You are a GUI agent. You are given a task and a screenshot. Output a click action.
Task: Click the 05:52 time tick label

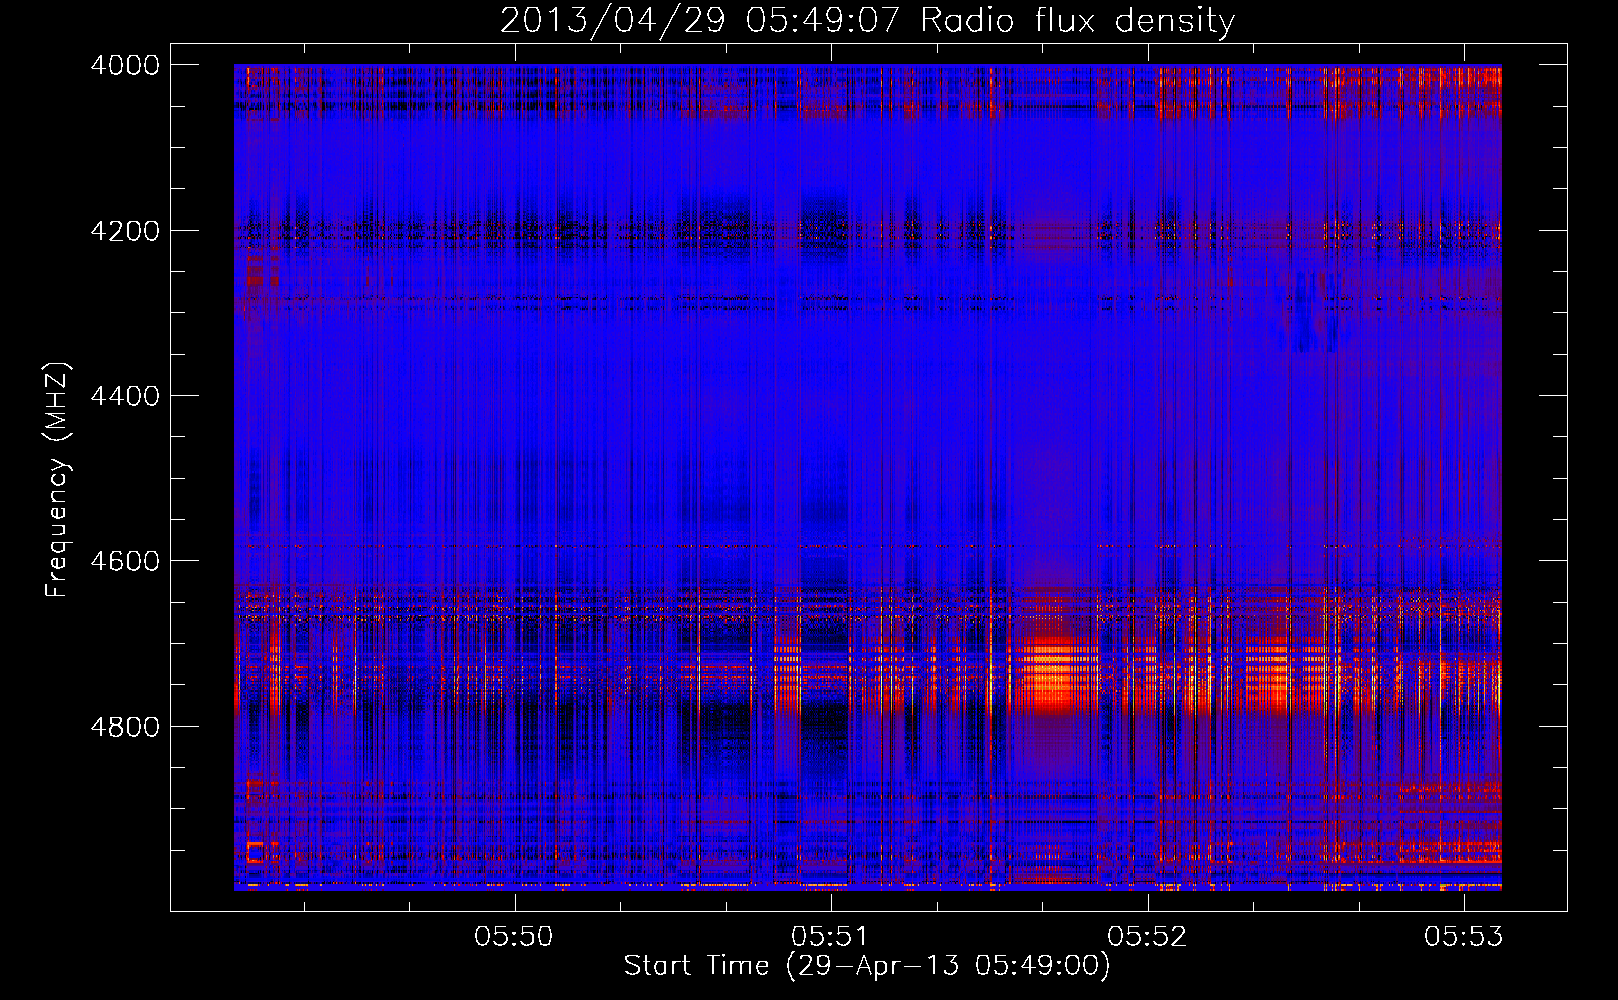click(1148, 936)
